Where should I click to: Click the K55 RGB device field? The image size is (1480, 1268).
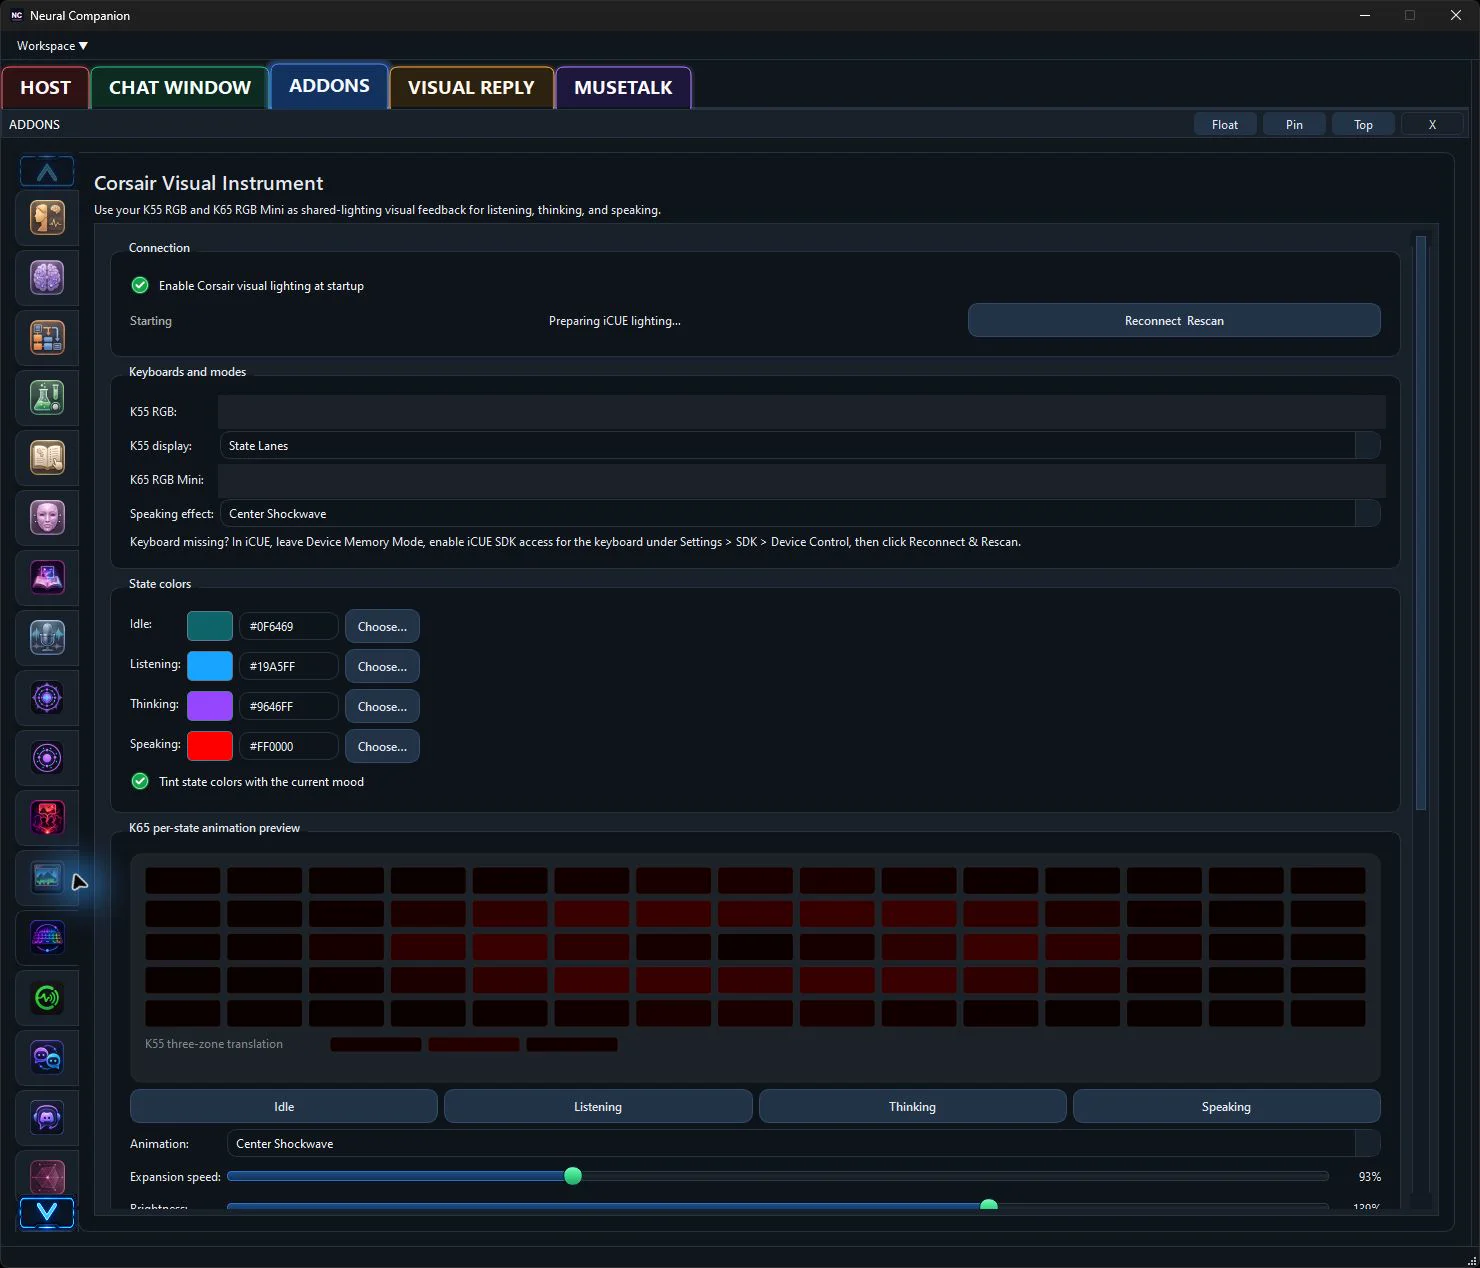coord(802,412)
